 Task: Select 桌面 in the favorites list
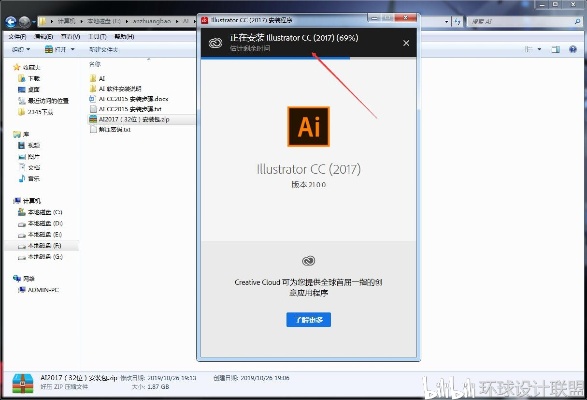tap(29, 90)
